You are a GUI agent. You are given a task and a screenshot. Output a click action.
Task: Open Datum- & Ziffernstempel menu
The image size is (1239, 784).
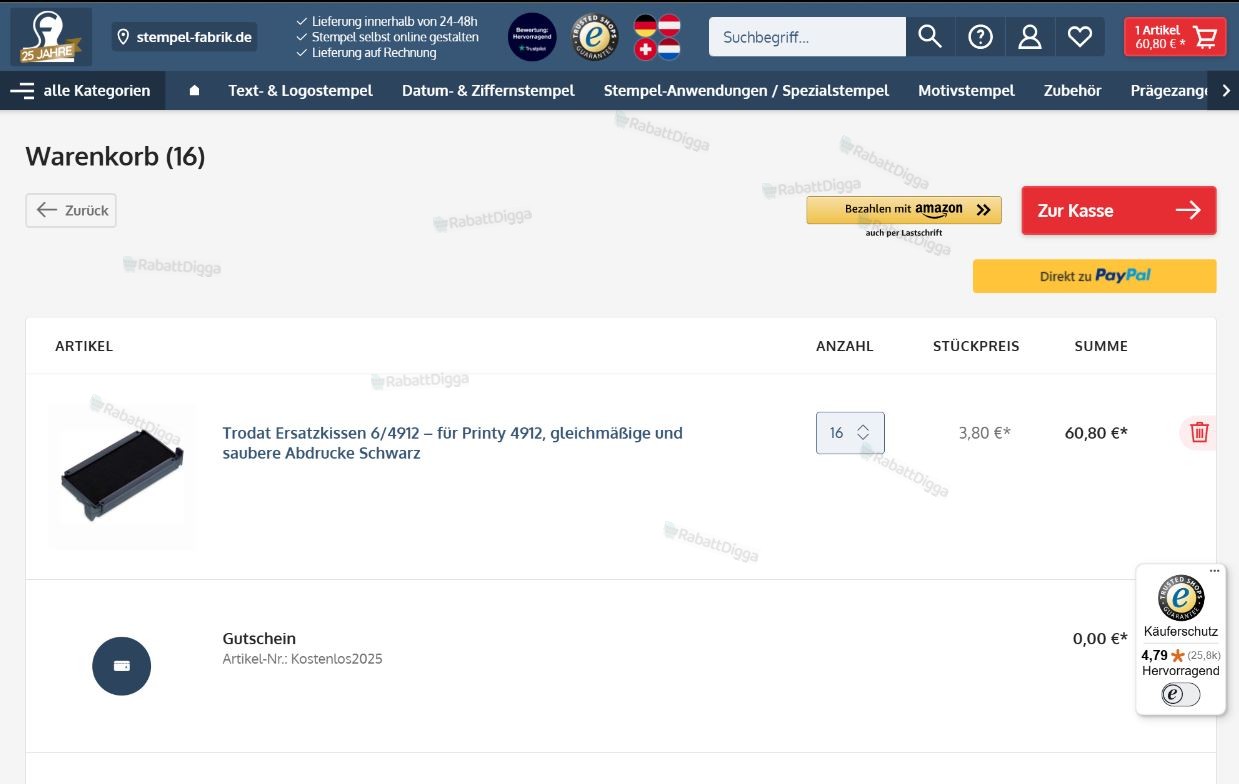pyautogui.click(x=488, y=90)
